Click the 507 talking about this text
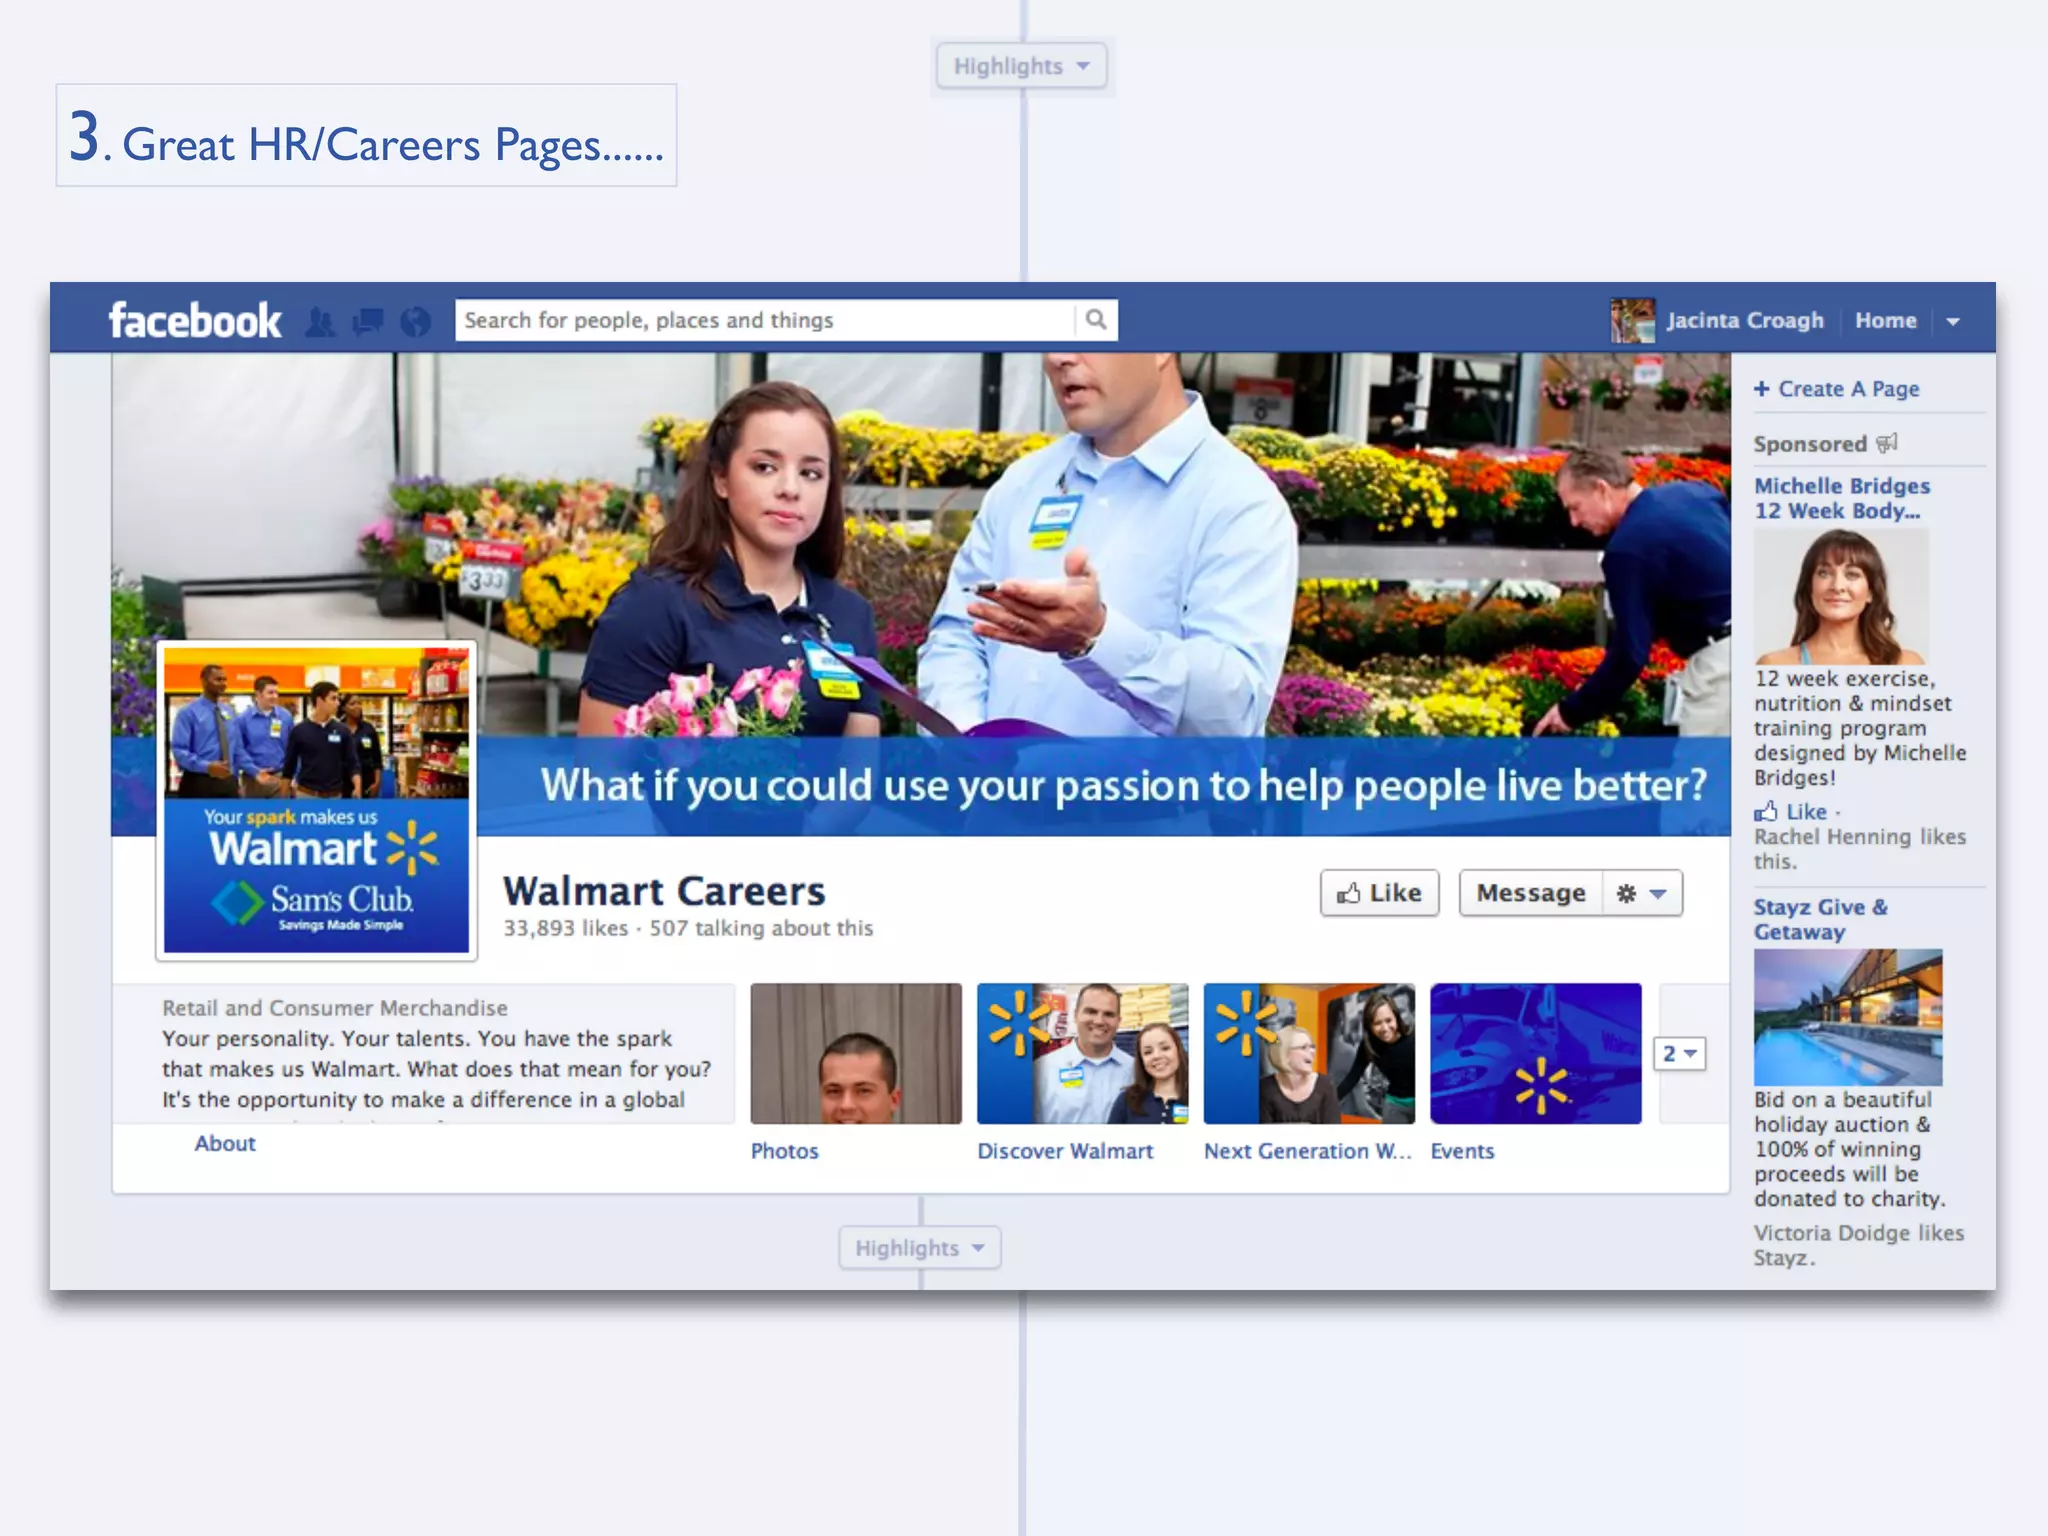This screenshot has width=2048, height=1536. [x=761, y=928]
